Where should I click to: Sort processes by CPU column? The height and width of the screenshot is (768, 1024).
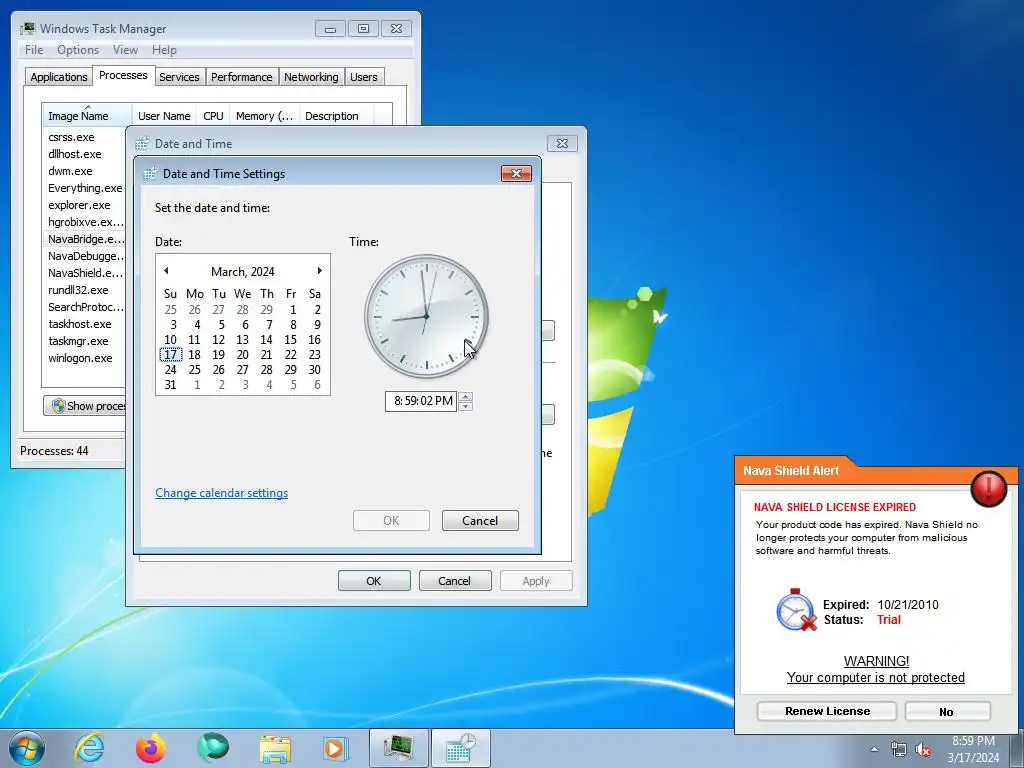tap(214, 116)
